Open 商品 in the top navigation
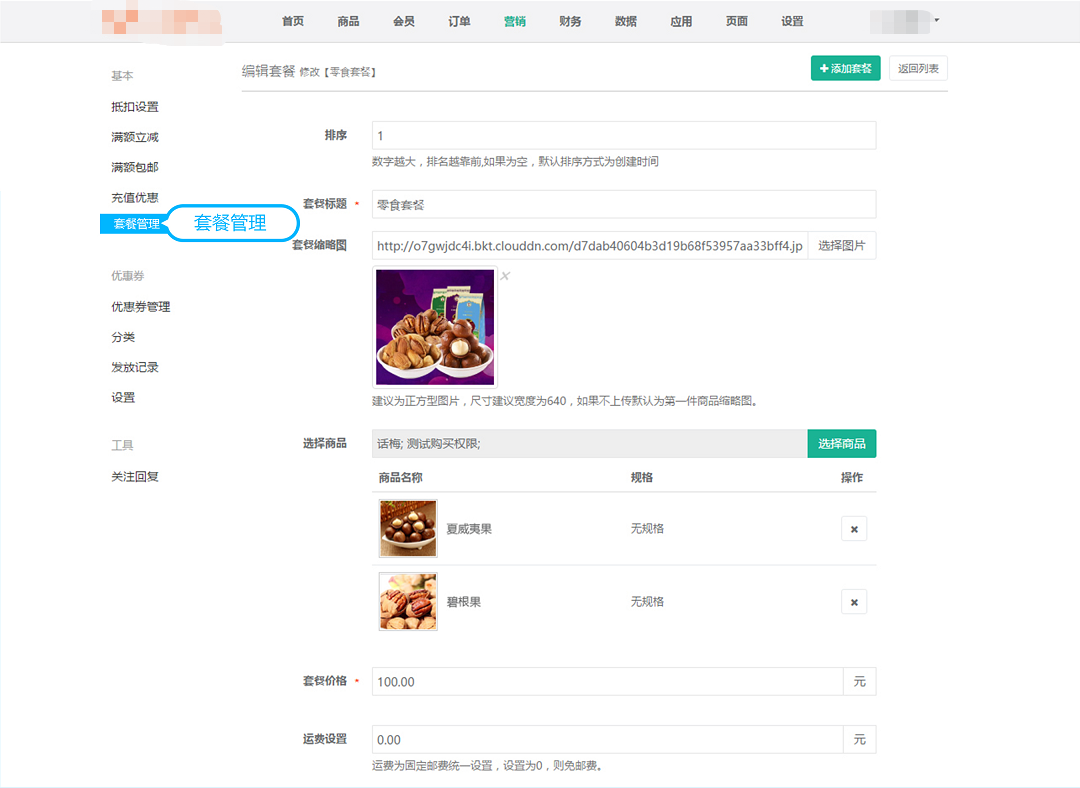 coord(349,21)
